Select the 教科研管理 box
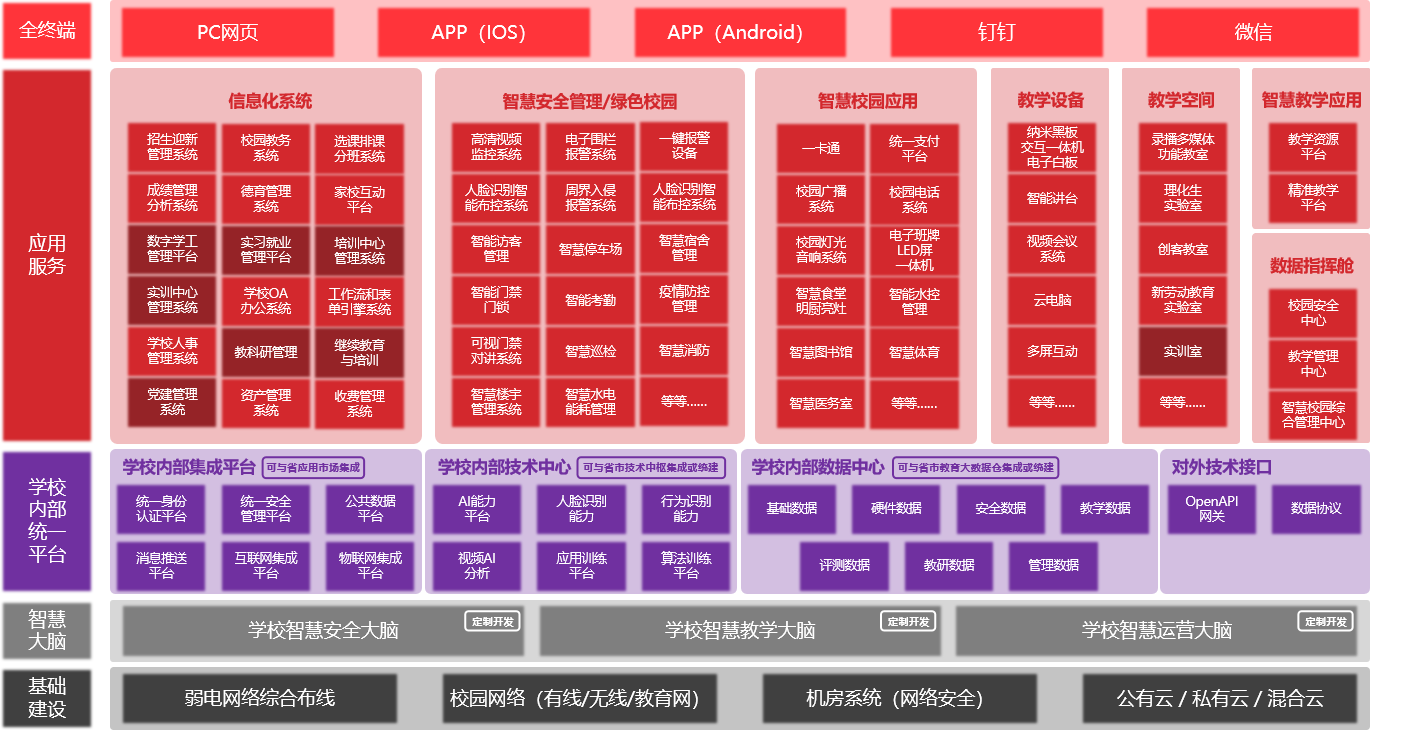This screenshot has height=730, width=1411. pos(266,352)
